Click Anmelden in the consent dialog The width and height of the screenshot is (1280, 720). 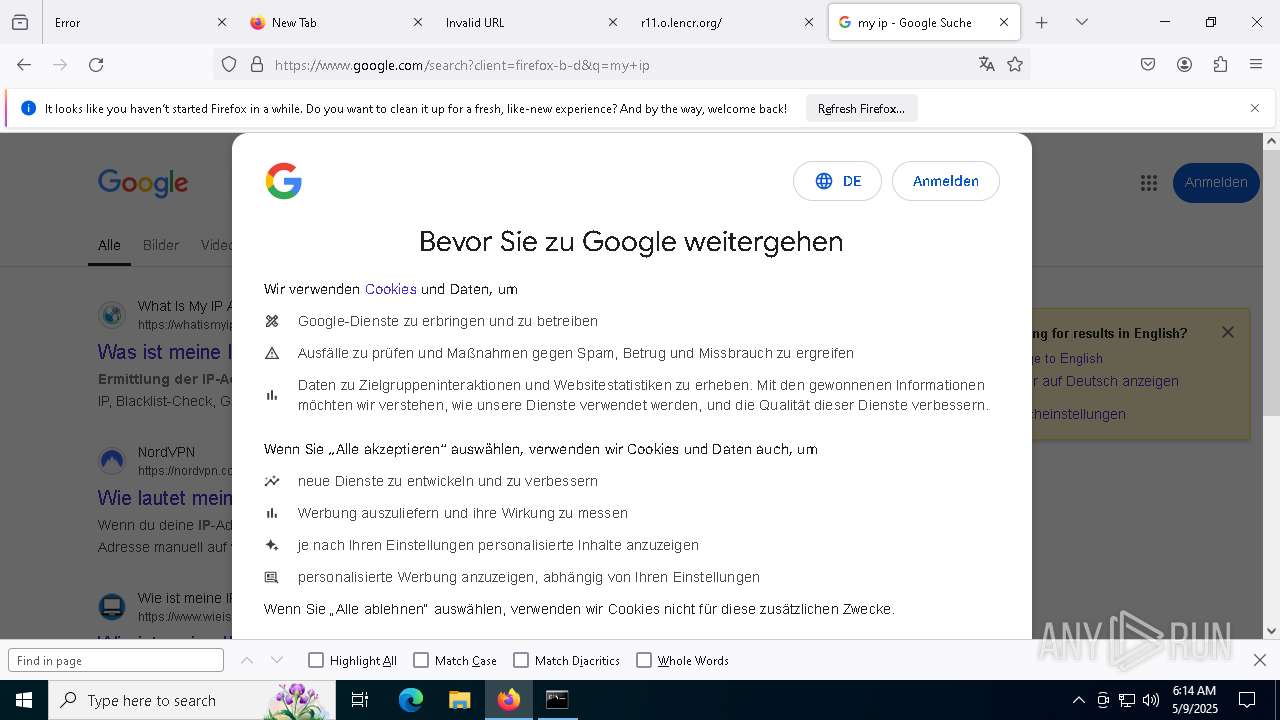pyautogui.click(x=946, y=181)
